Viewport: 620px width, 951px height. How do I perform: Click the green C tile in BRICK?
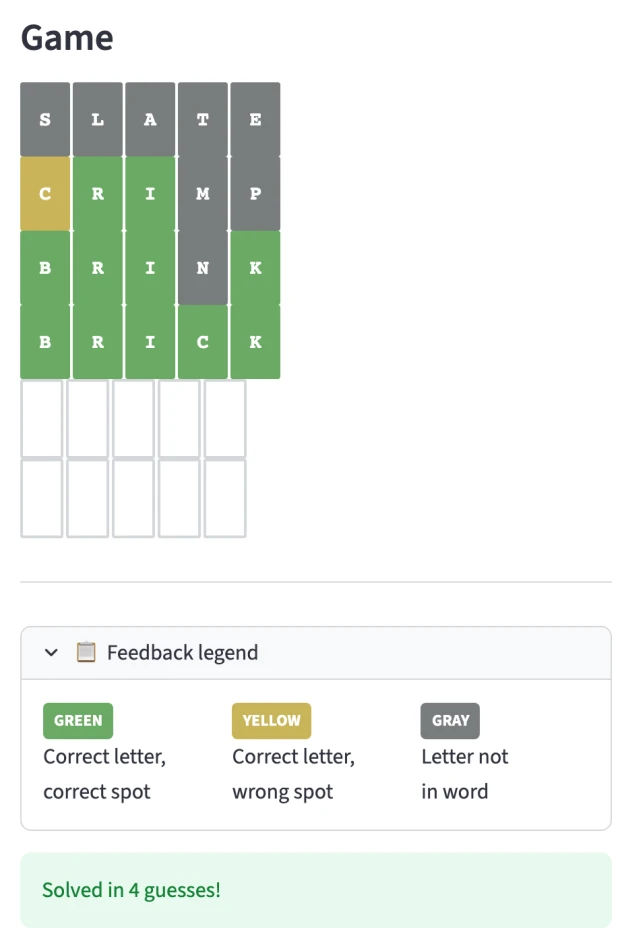(x=203, y=341)
